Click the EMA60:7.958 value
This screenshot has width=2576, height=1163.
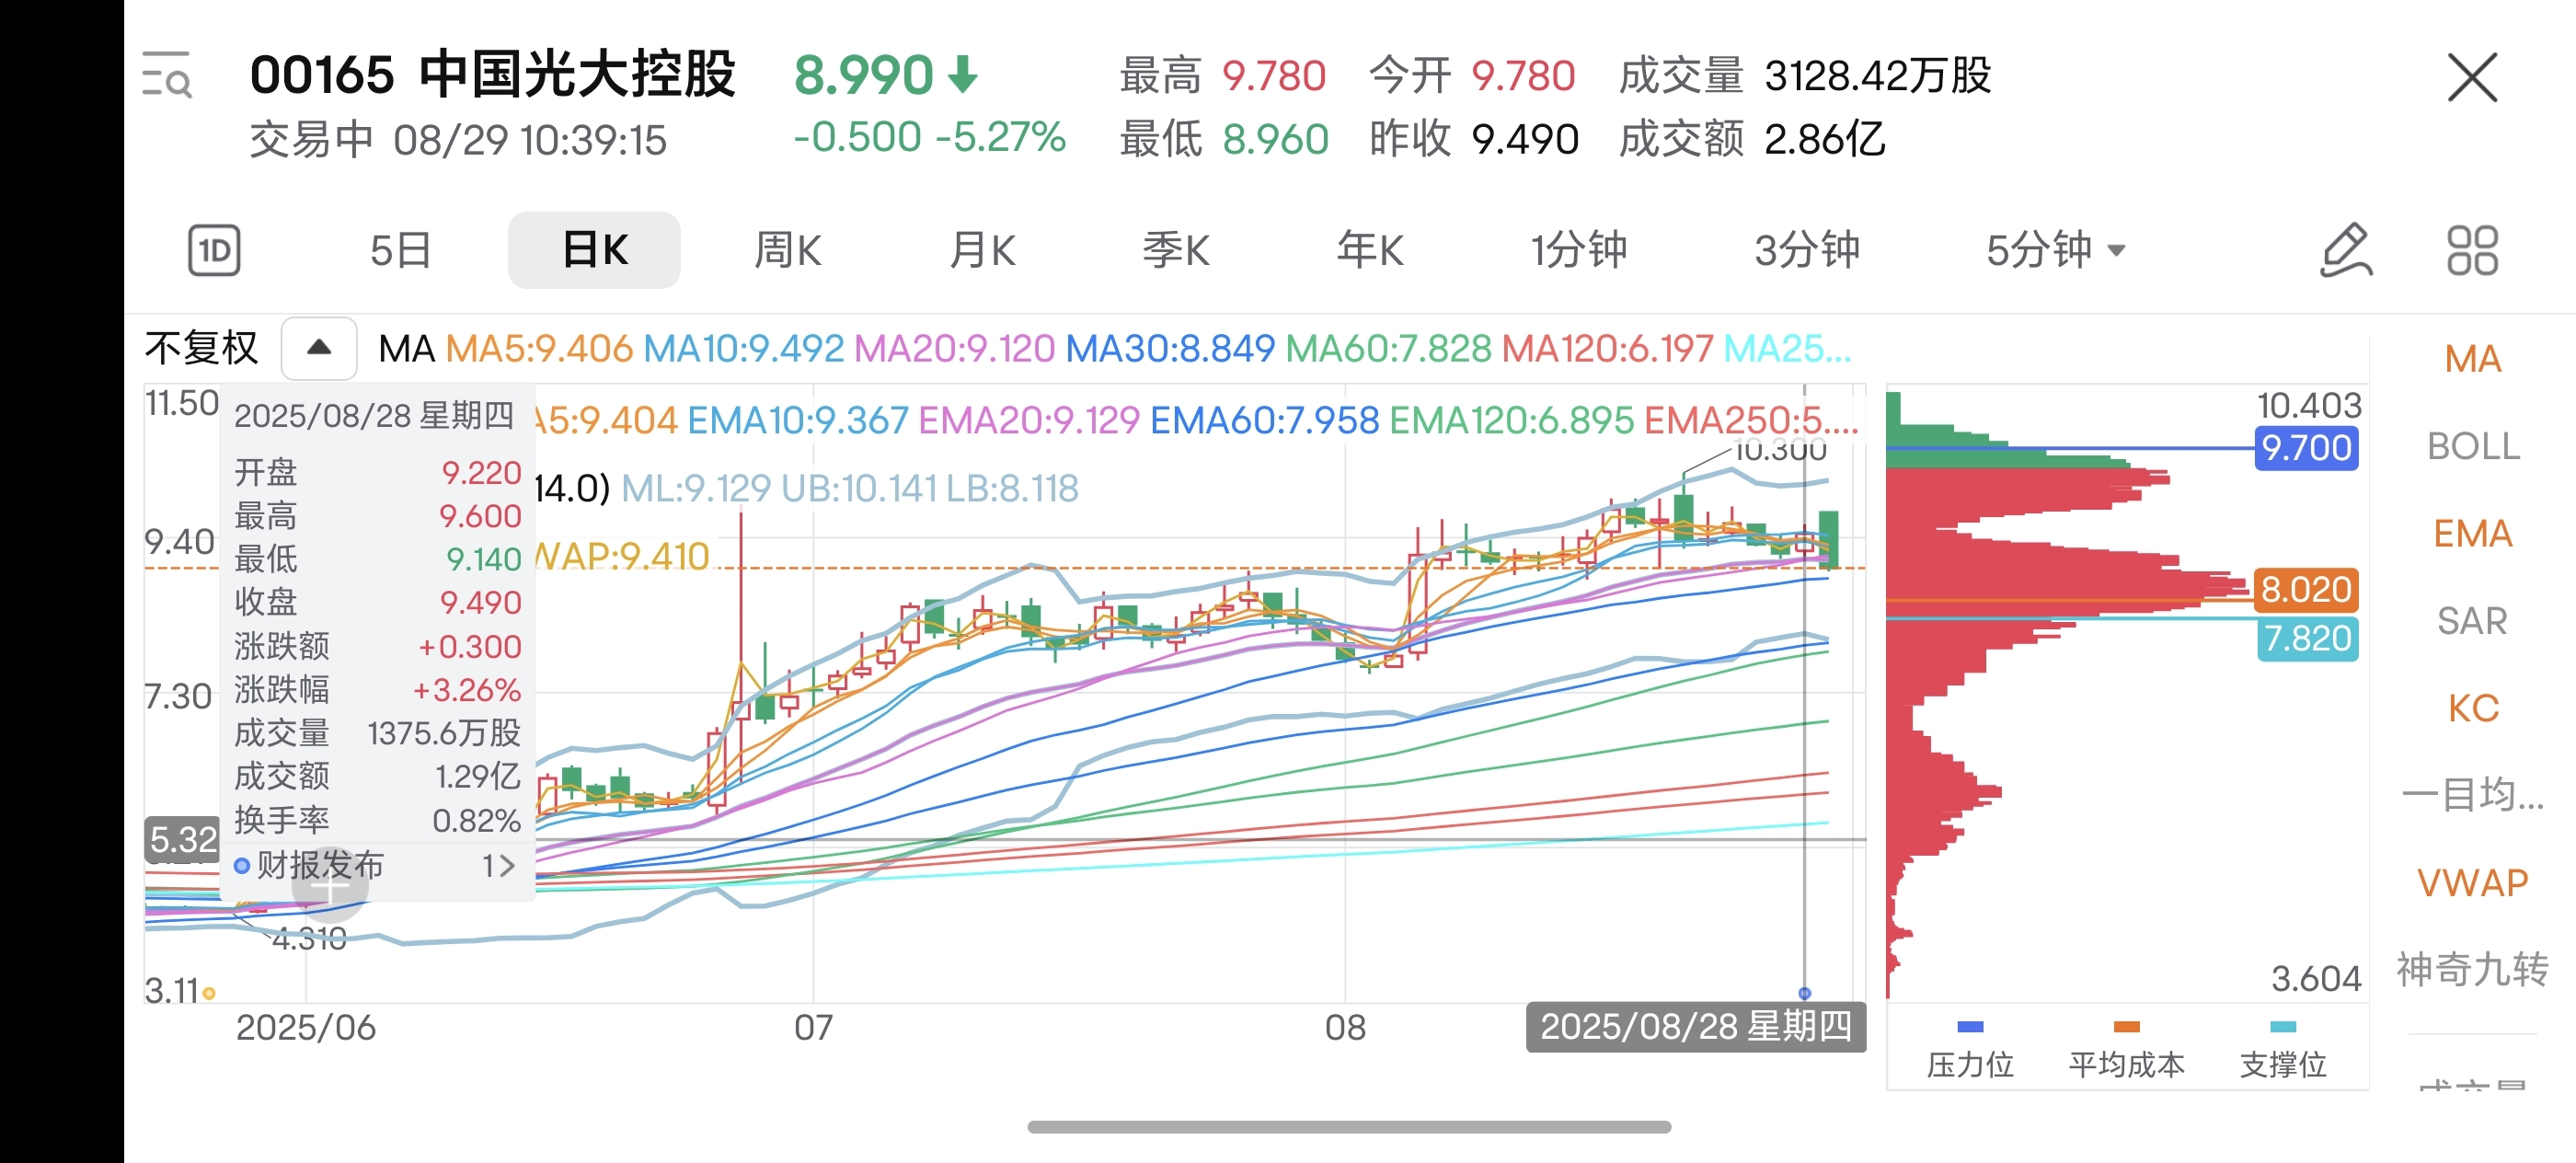coord(1264,421)
